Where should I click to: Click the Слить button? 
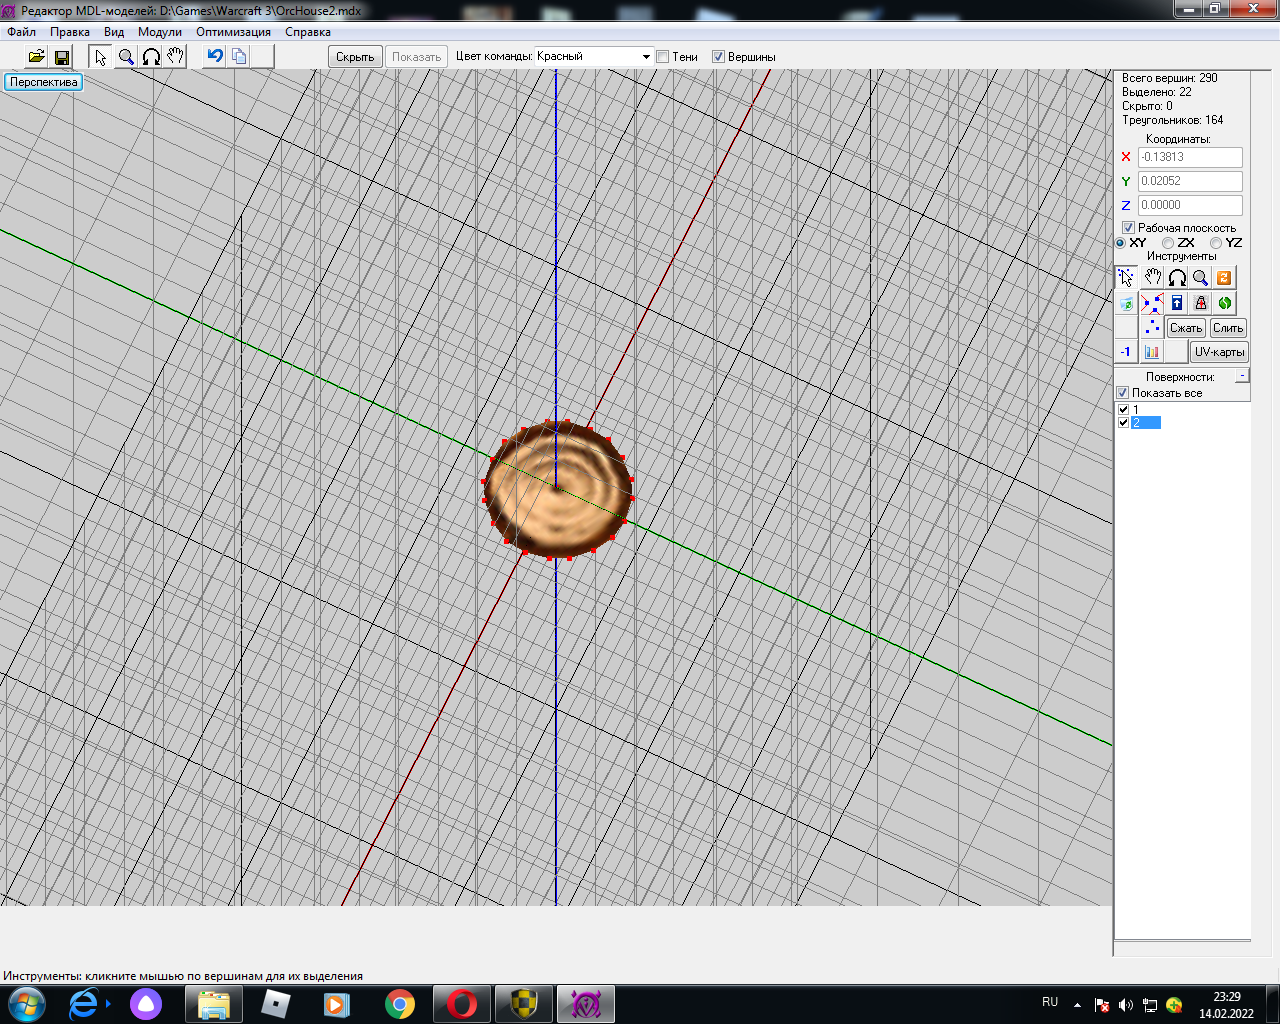click(x=1228, y=328)
